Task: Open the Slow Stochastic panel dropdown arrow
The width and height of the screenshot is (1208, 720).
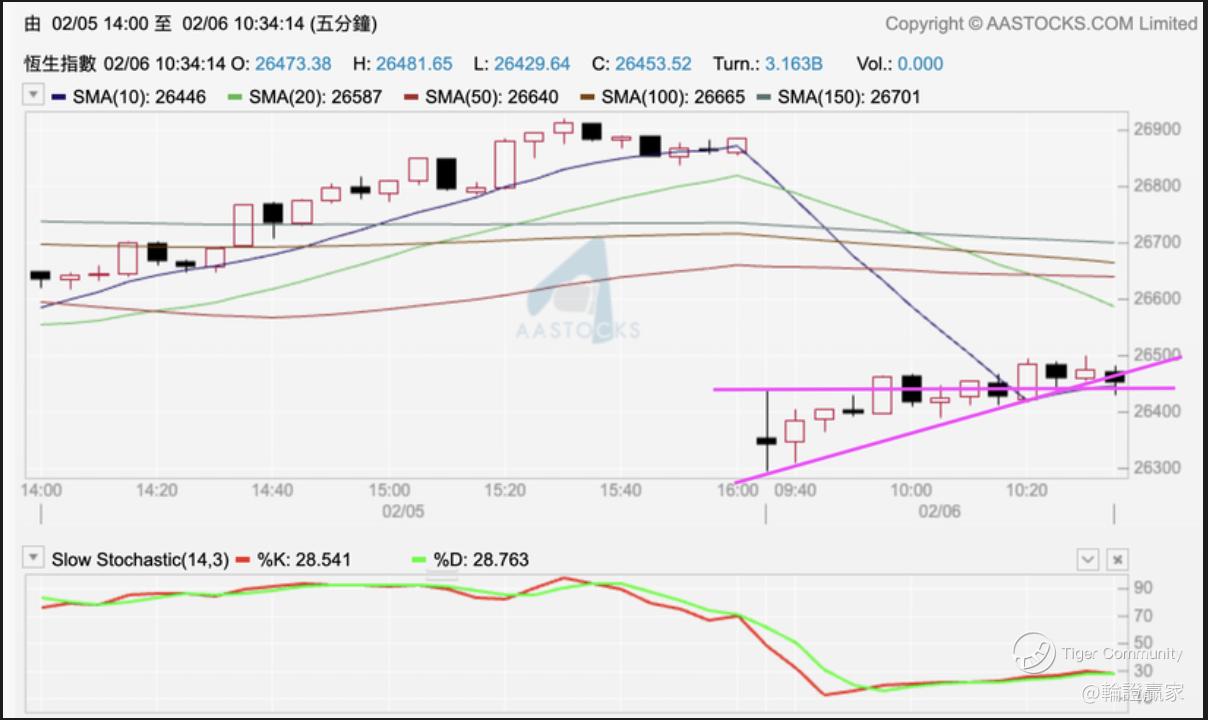Action: pos(33,559)
